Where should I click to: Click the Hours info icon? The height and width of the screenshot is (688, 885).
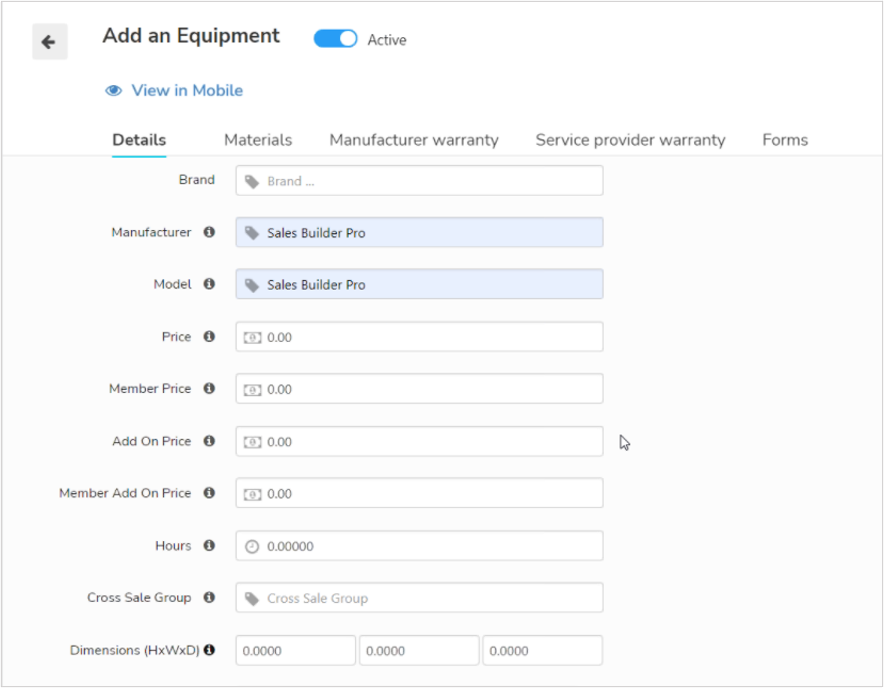[x=209, y=545]
